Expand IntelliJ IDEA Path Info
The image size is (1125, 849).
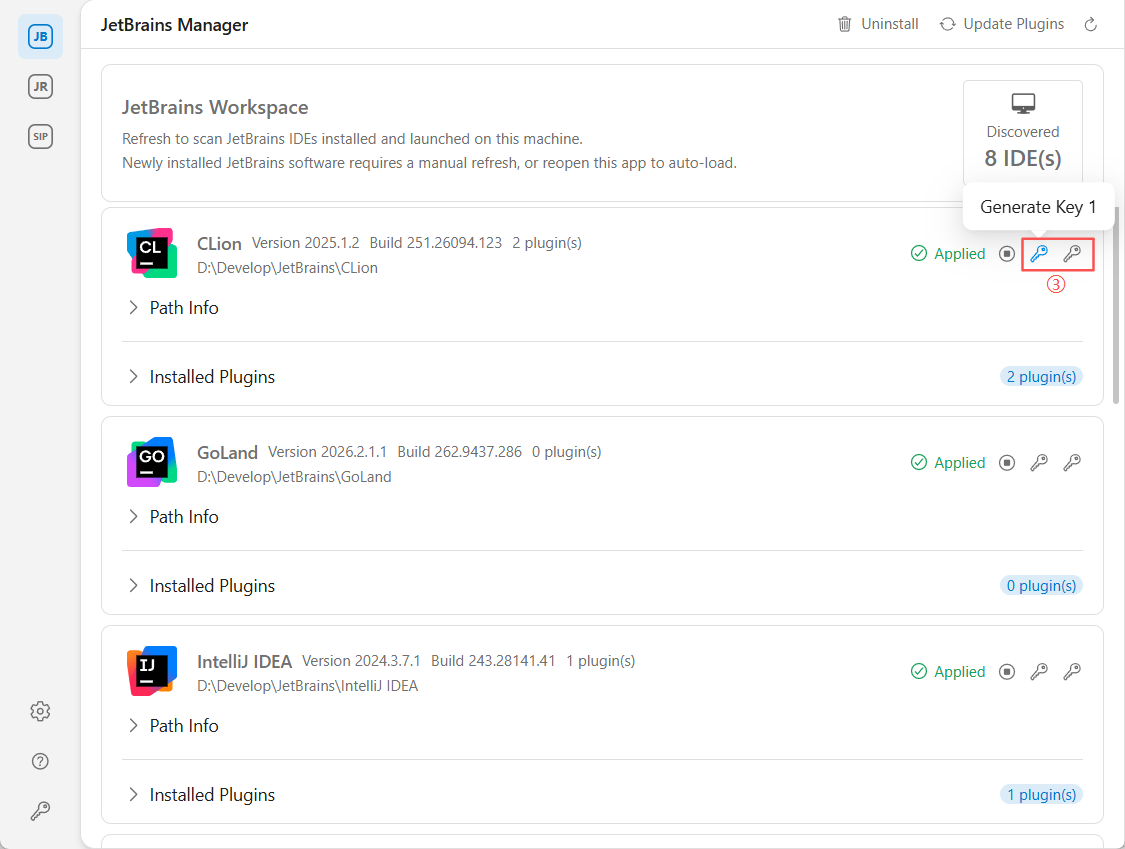tap(173, 726)
